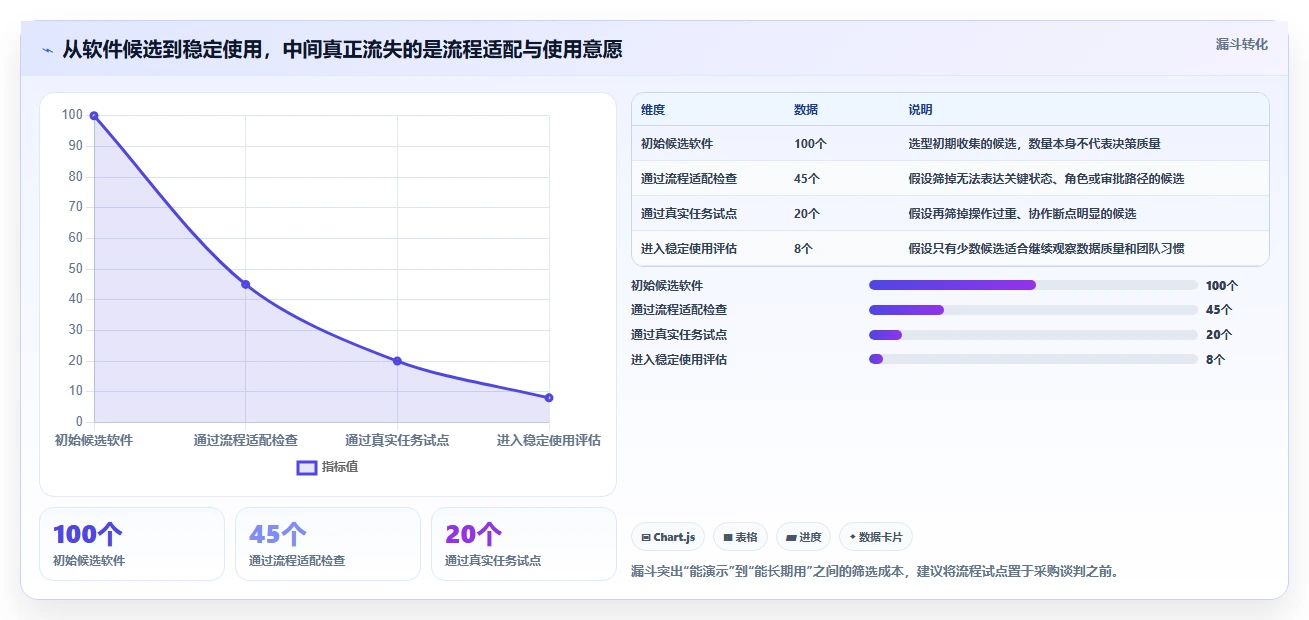Click the 初始候选软件 cell in the table

677,144
